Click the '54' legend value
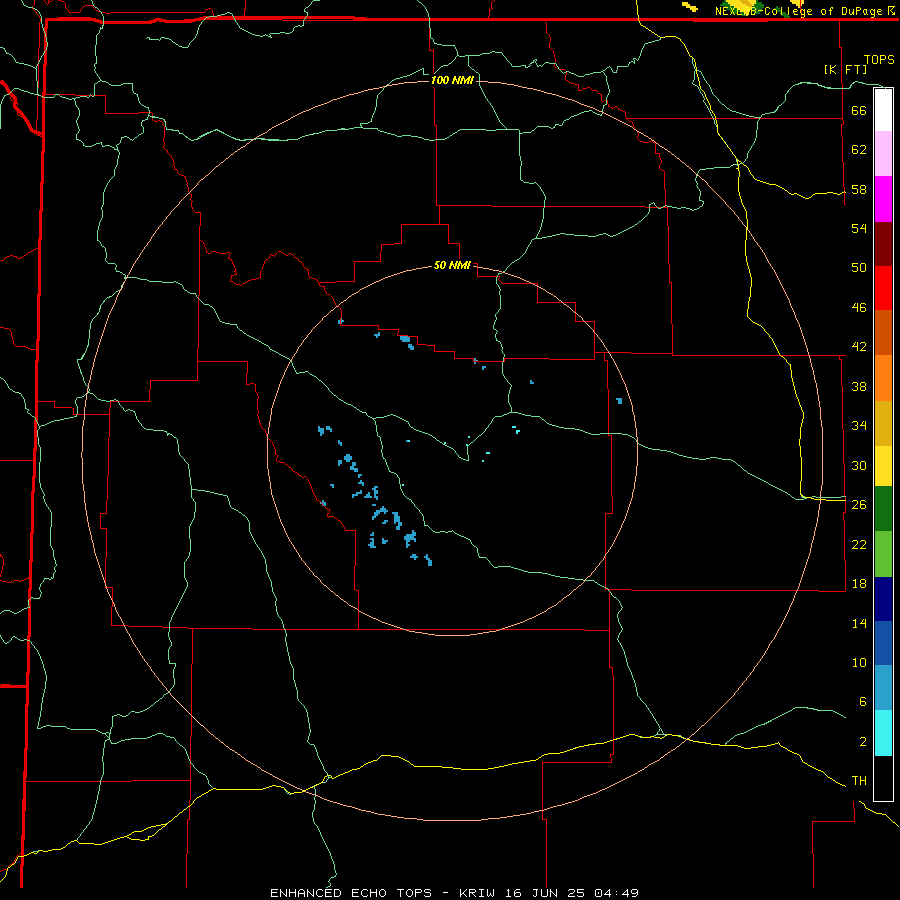The height and width of the screenshot is (900, 900). (859, 228)
